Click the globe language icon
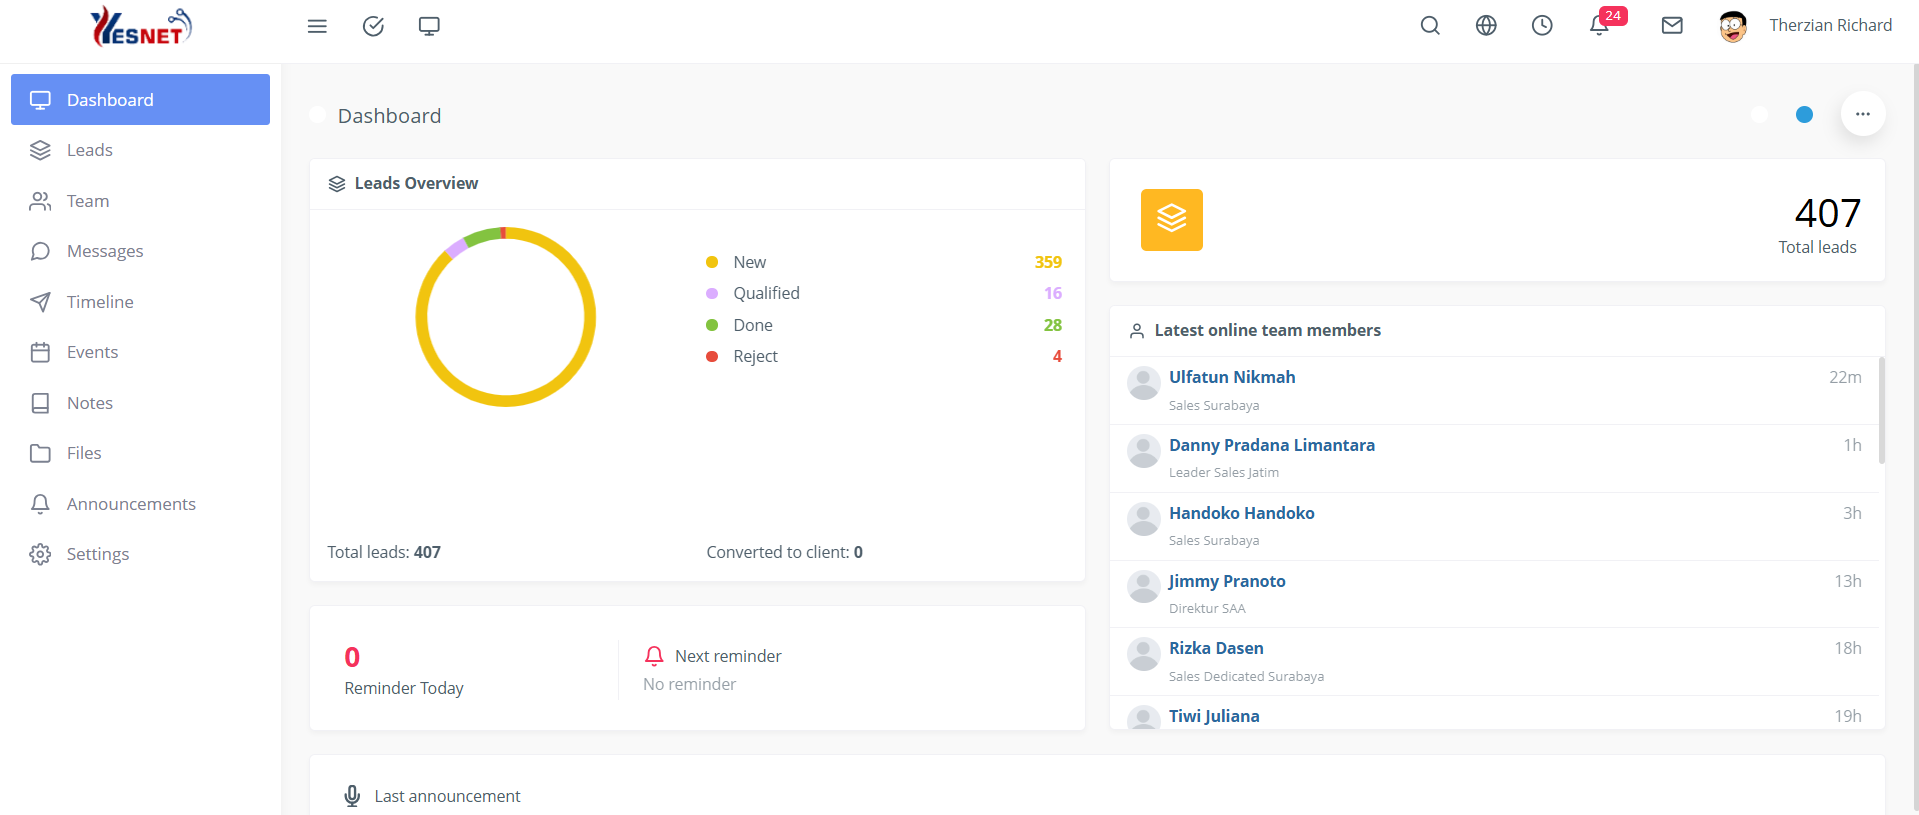Screen dimensions: 1919x815 [x=1486, y=26]
